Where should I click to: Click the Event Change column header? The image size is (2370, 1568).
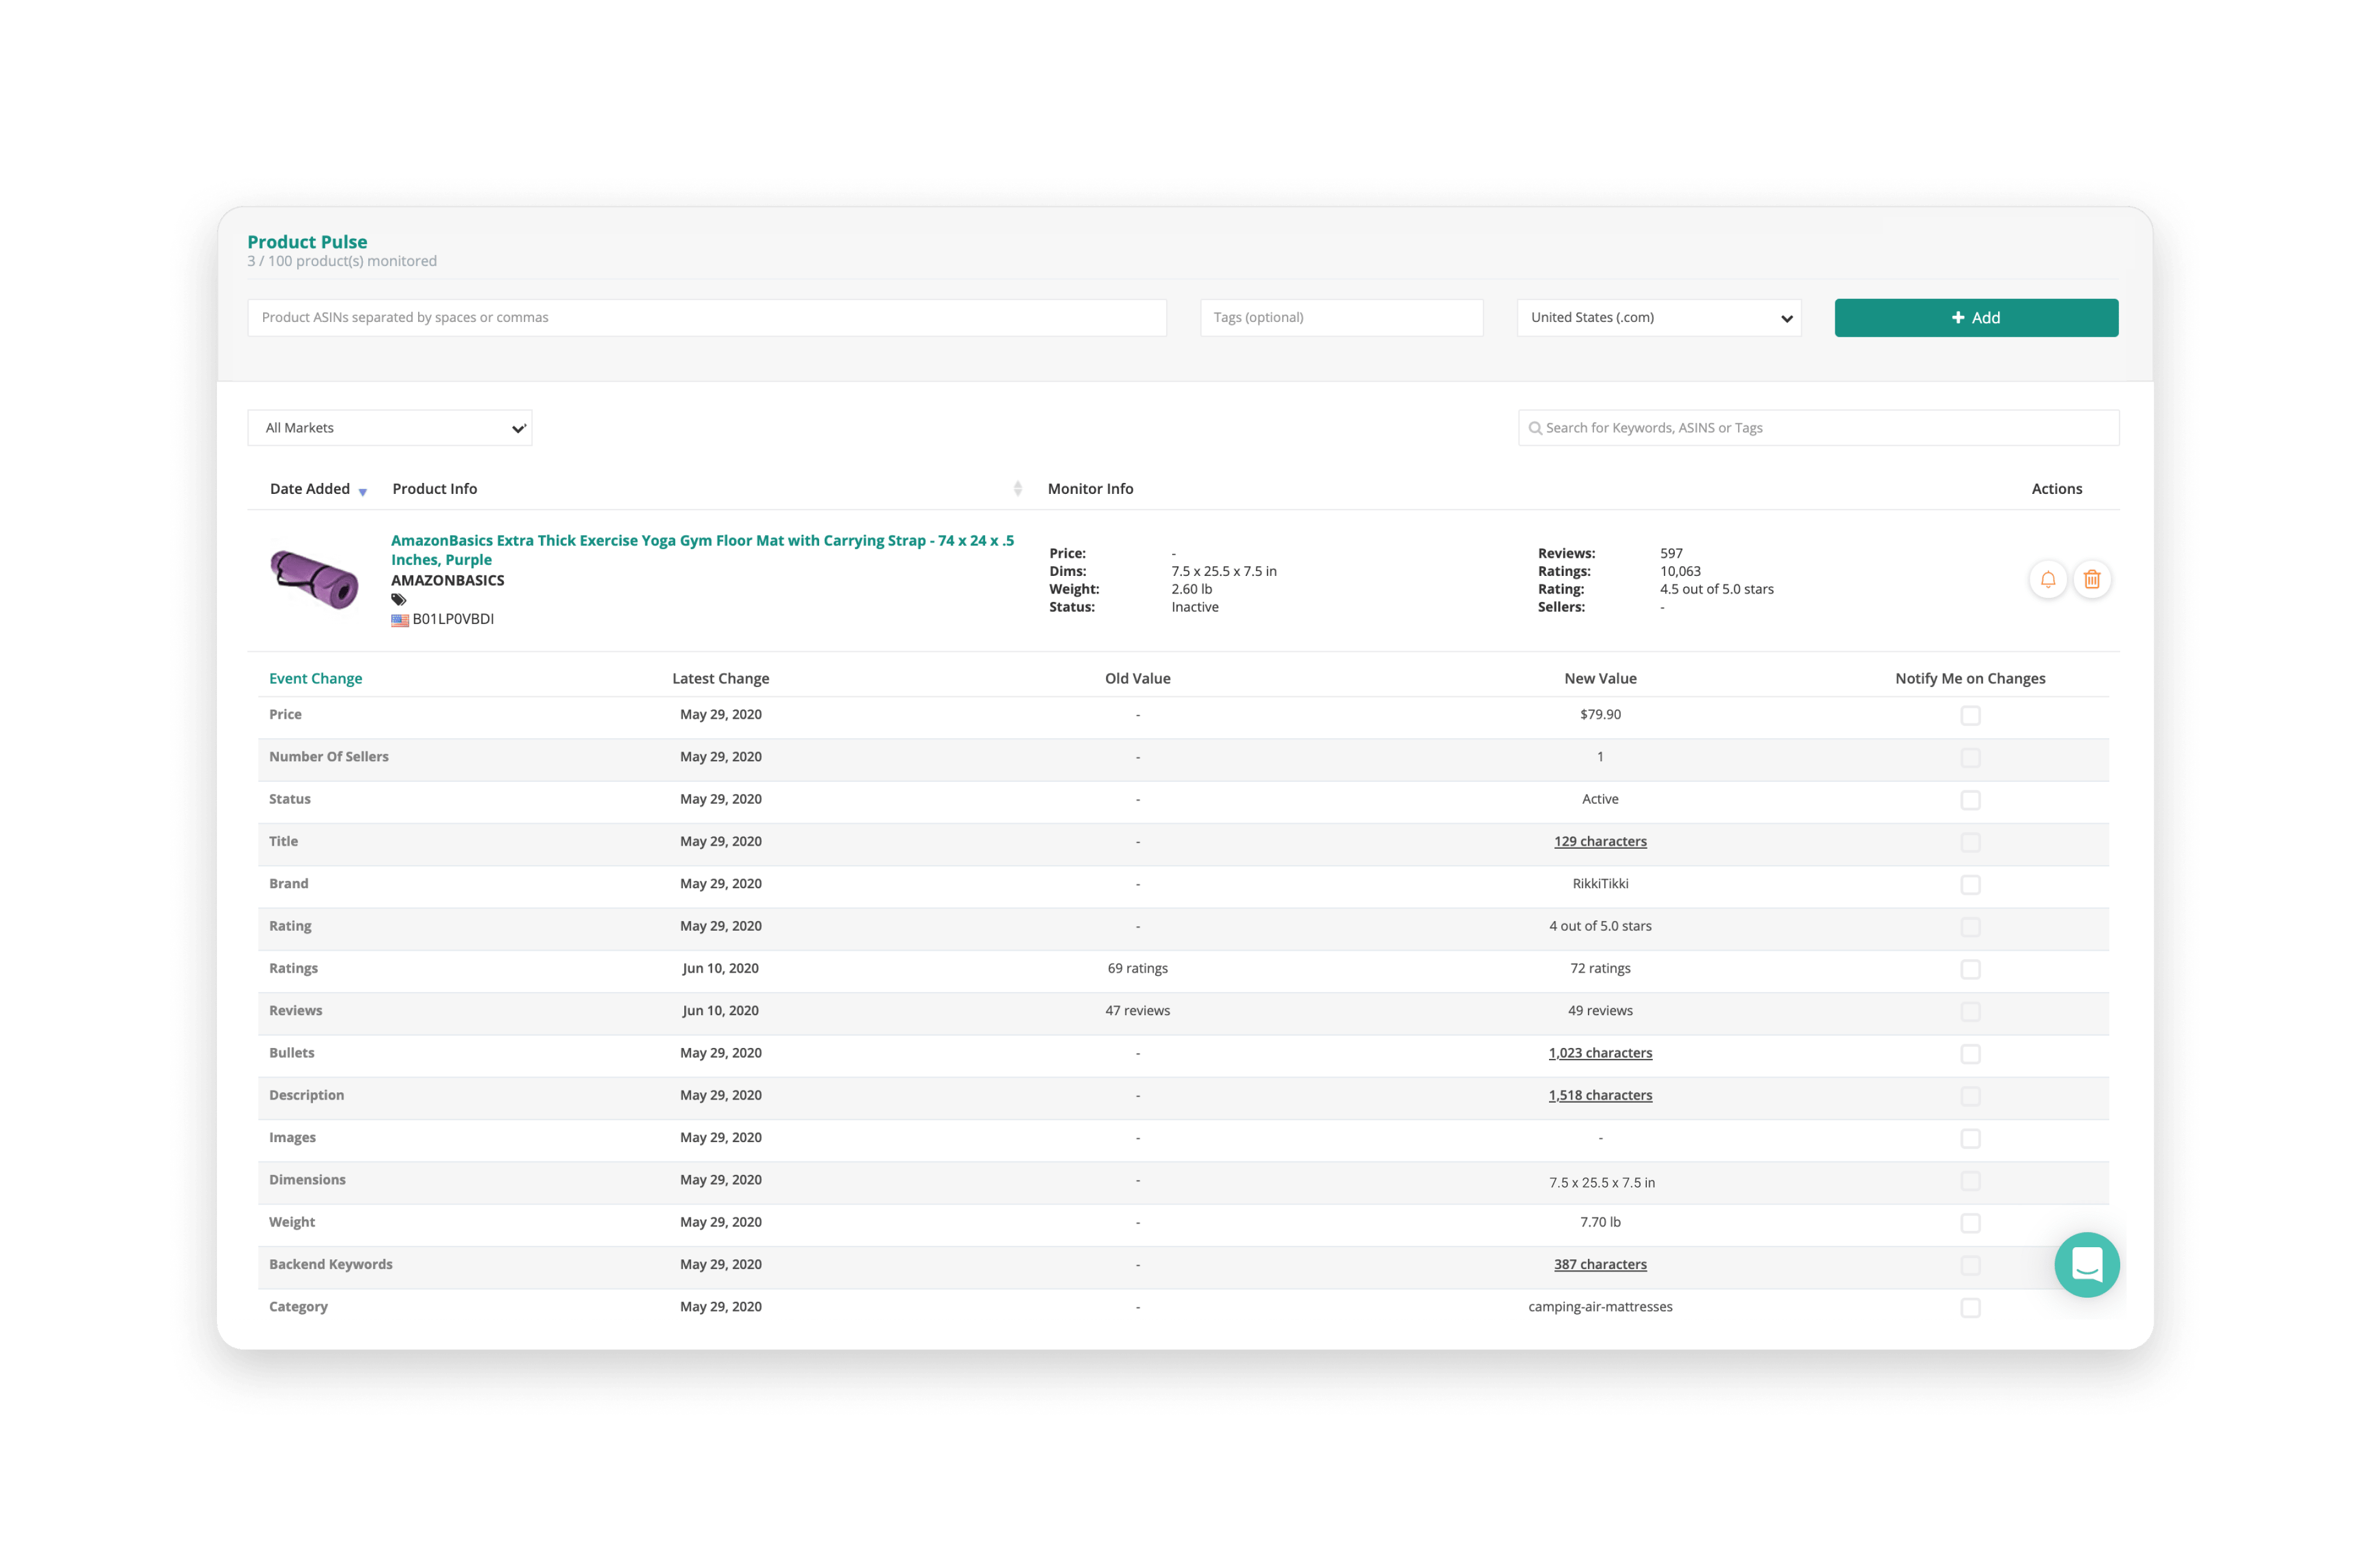(x=315, y=678)
